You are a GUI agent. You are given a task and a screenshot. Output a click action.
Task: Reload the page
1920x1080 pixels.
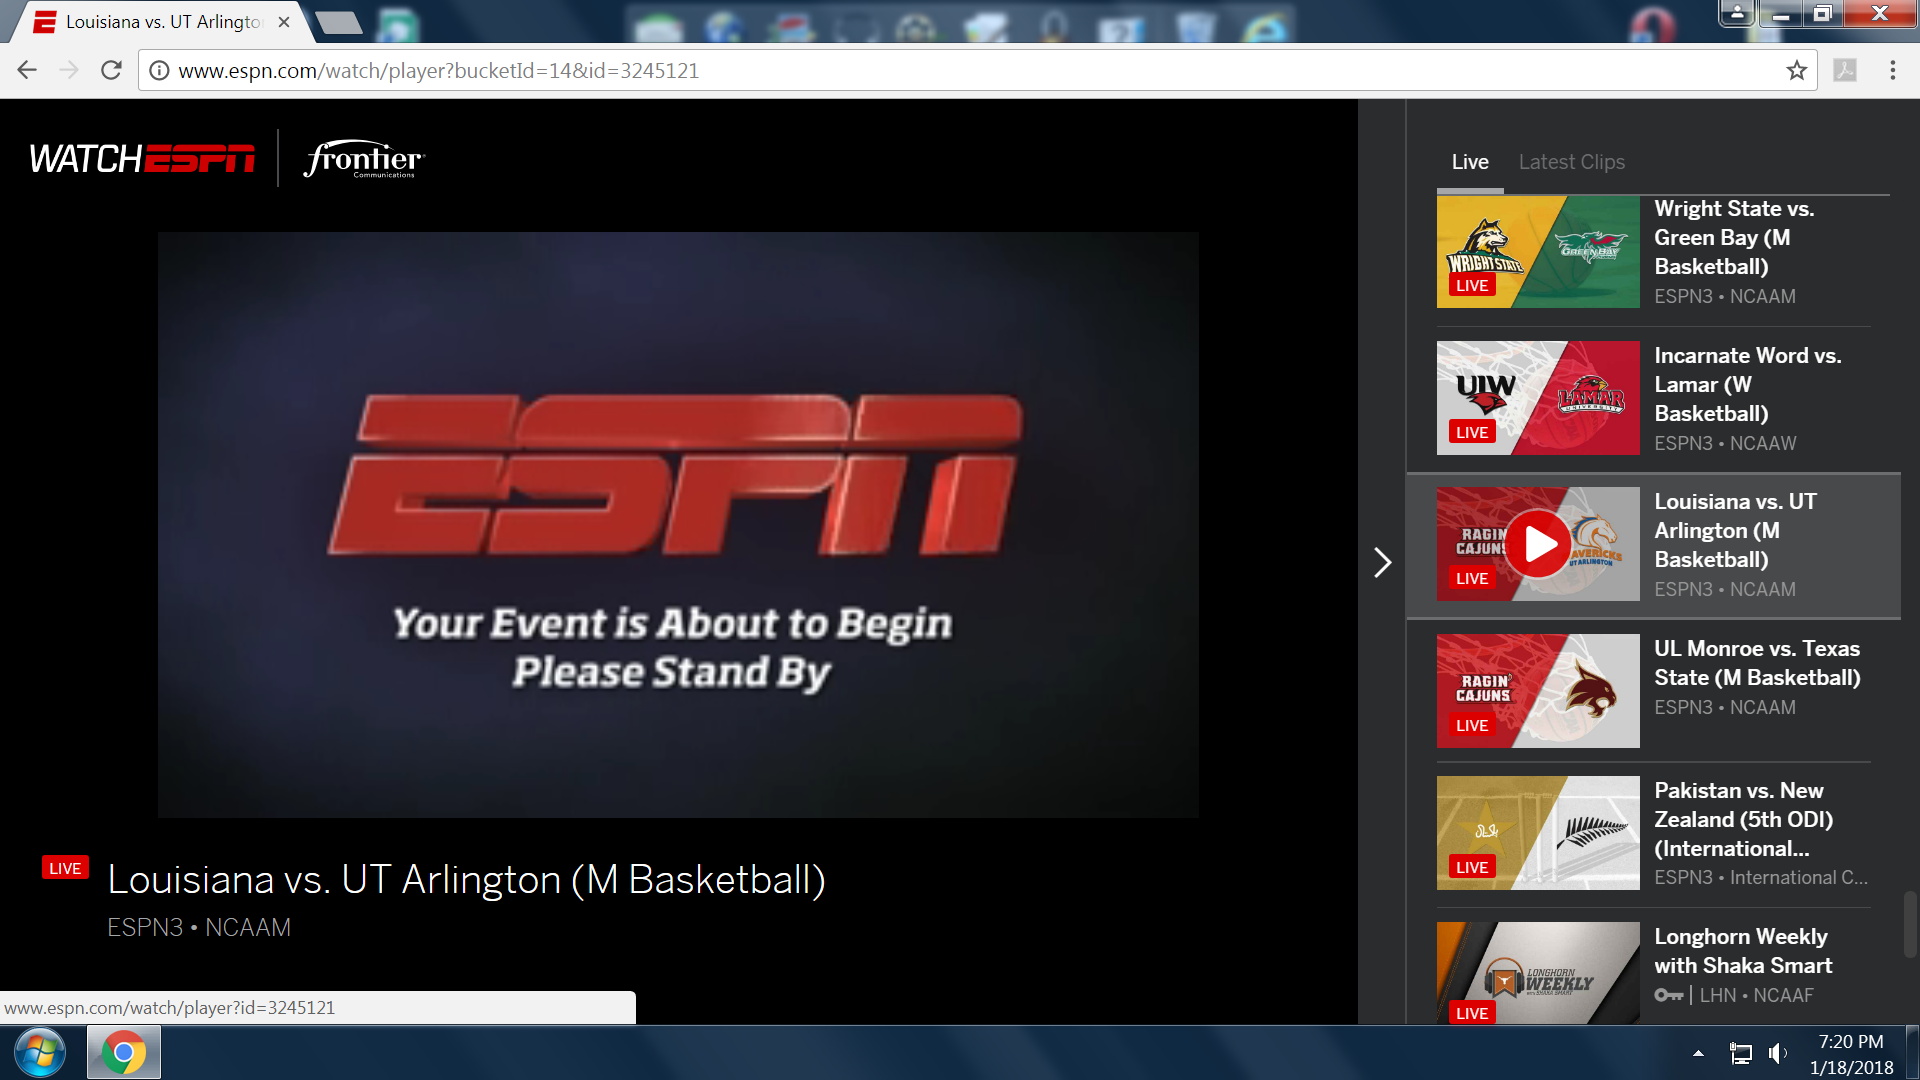(x=111, y=71)
